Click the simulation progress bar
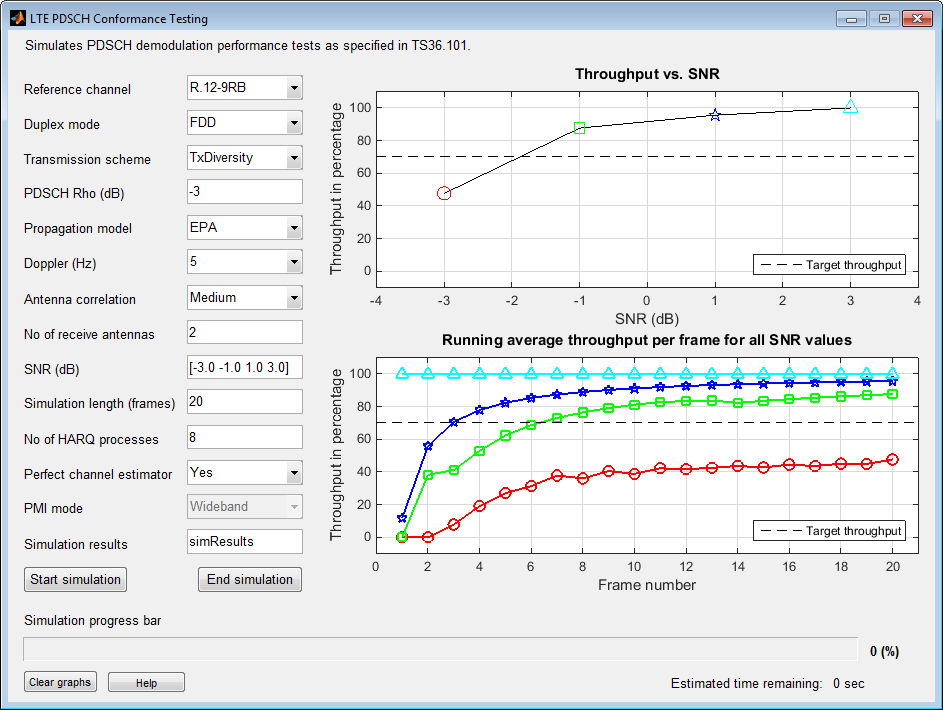Image resolution: width=943 pixels, height=710 pixels. pyautogui.click(x=440, y=649)
